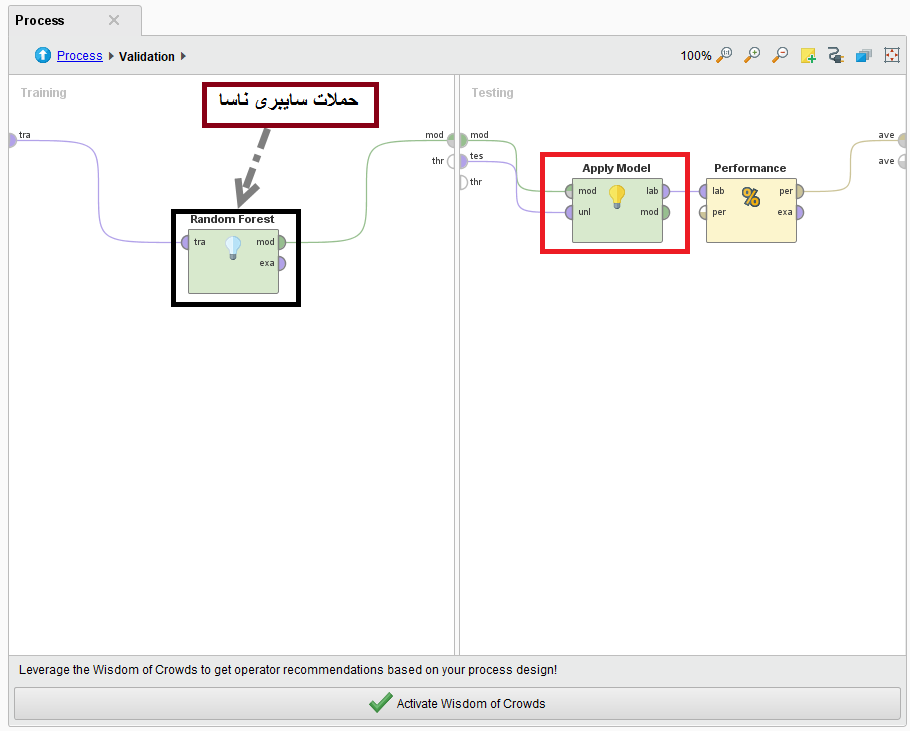Zoom in with the plus magnifier icon
910x731 pixels.
tap(752, 55)
